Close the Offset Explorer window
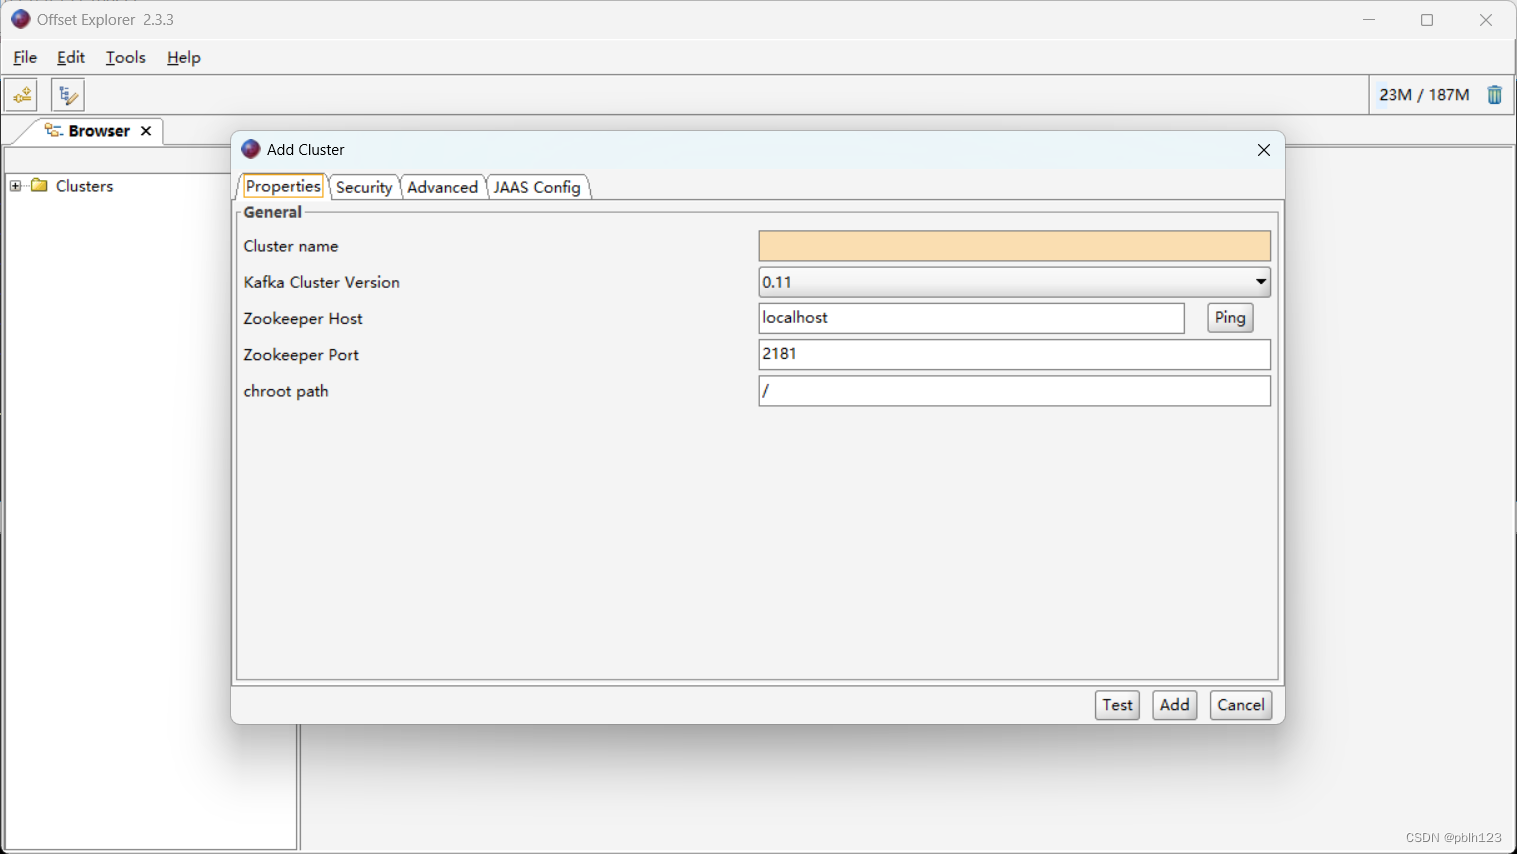This screenshot has width=1517, height=854. (x=1486, y=20)
